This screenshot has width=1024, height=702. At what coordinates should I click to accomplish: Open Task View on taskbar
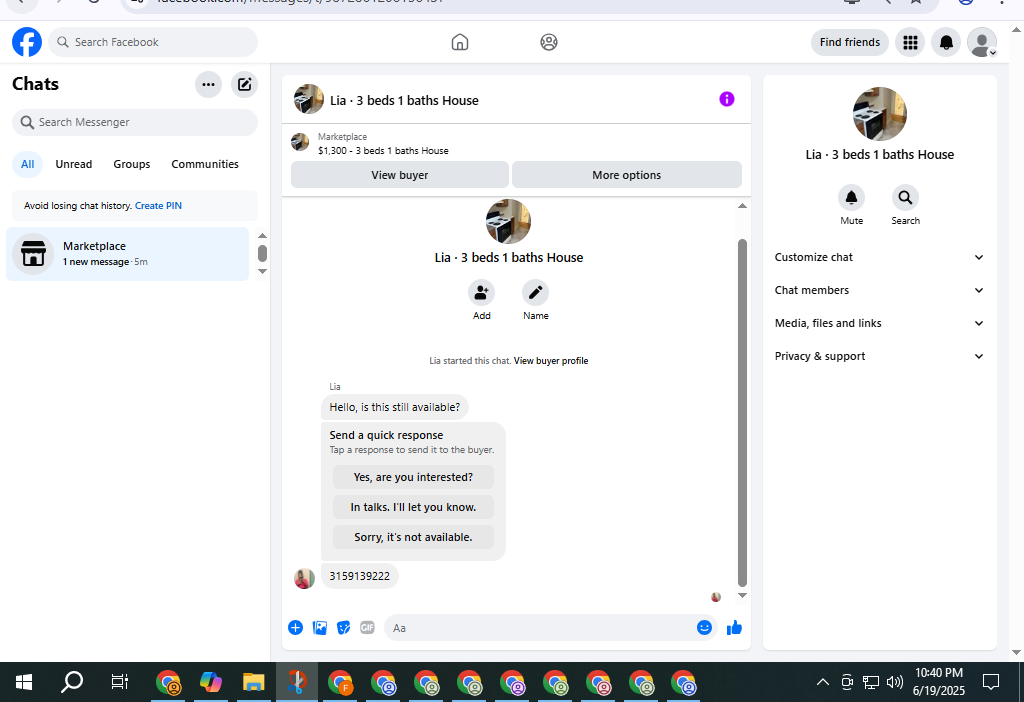120,682
